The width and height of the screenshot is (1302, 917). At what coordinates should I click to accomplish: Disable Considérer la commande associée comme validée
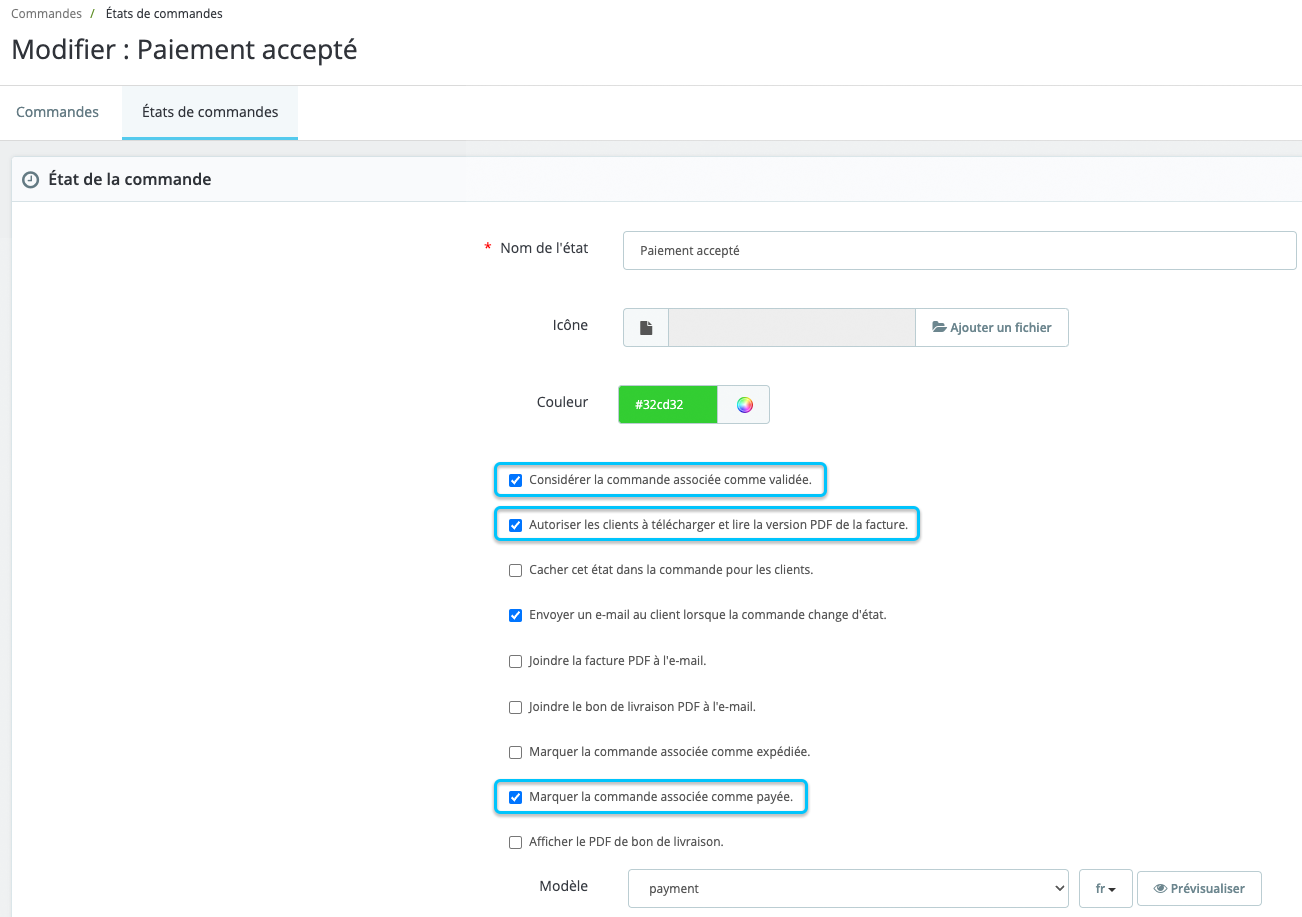pos(515,480)
